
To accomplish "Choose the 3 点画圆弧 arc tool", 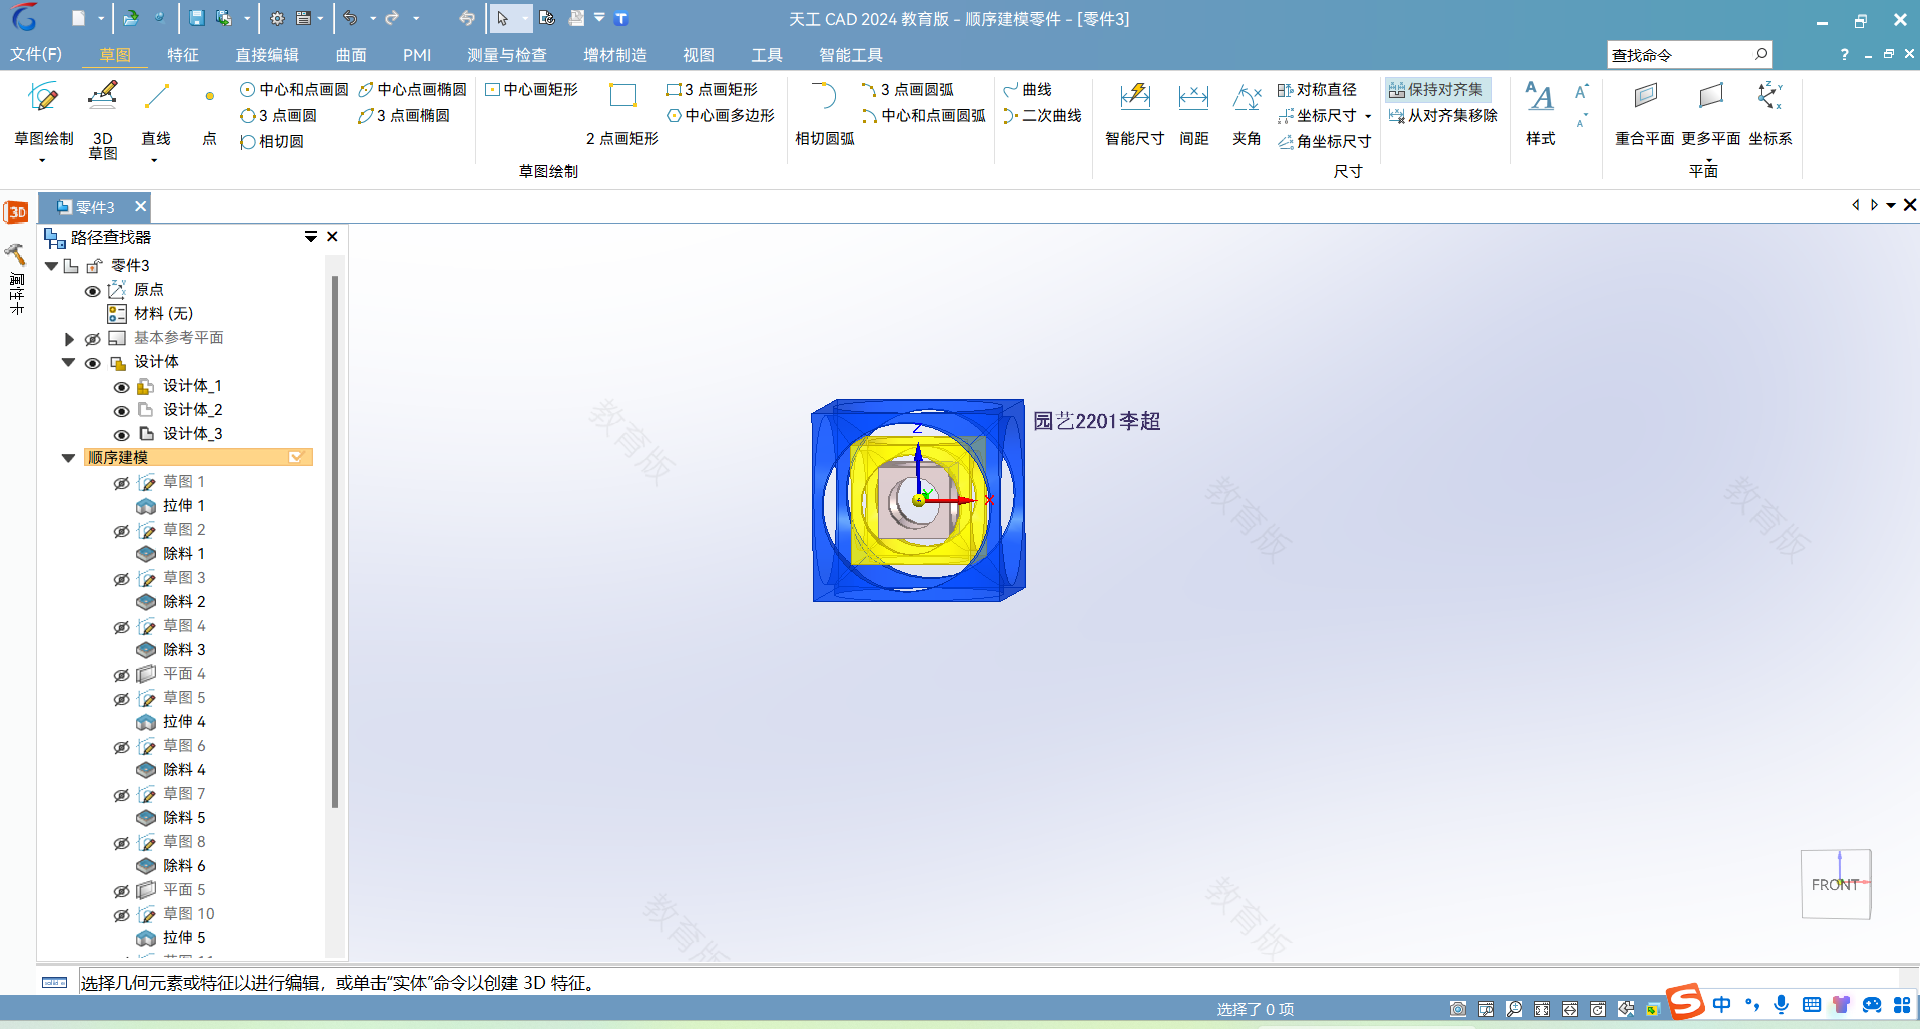I will [908, 90].
